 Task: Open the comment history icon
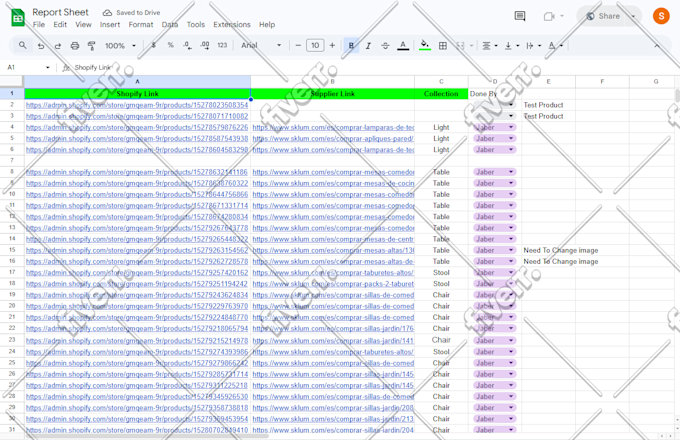(x=520, y=16)
